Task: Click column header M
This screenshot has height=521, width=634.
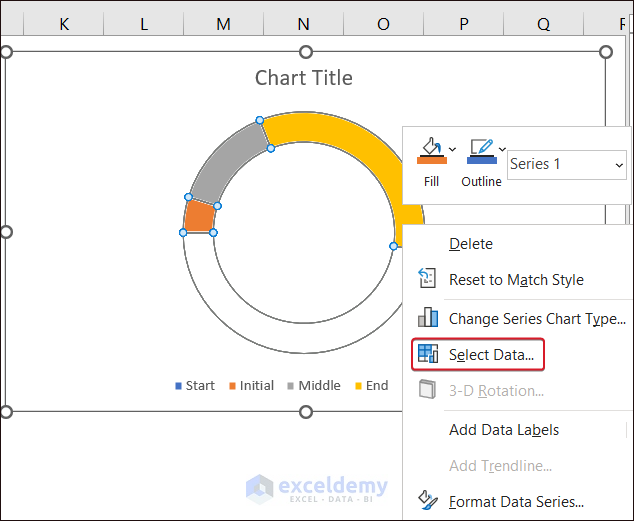Action: (x=223, y=24)
